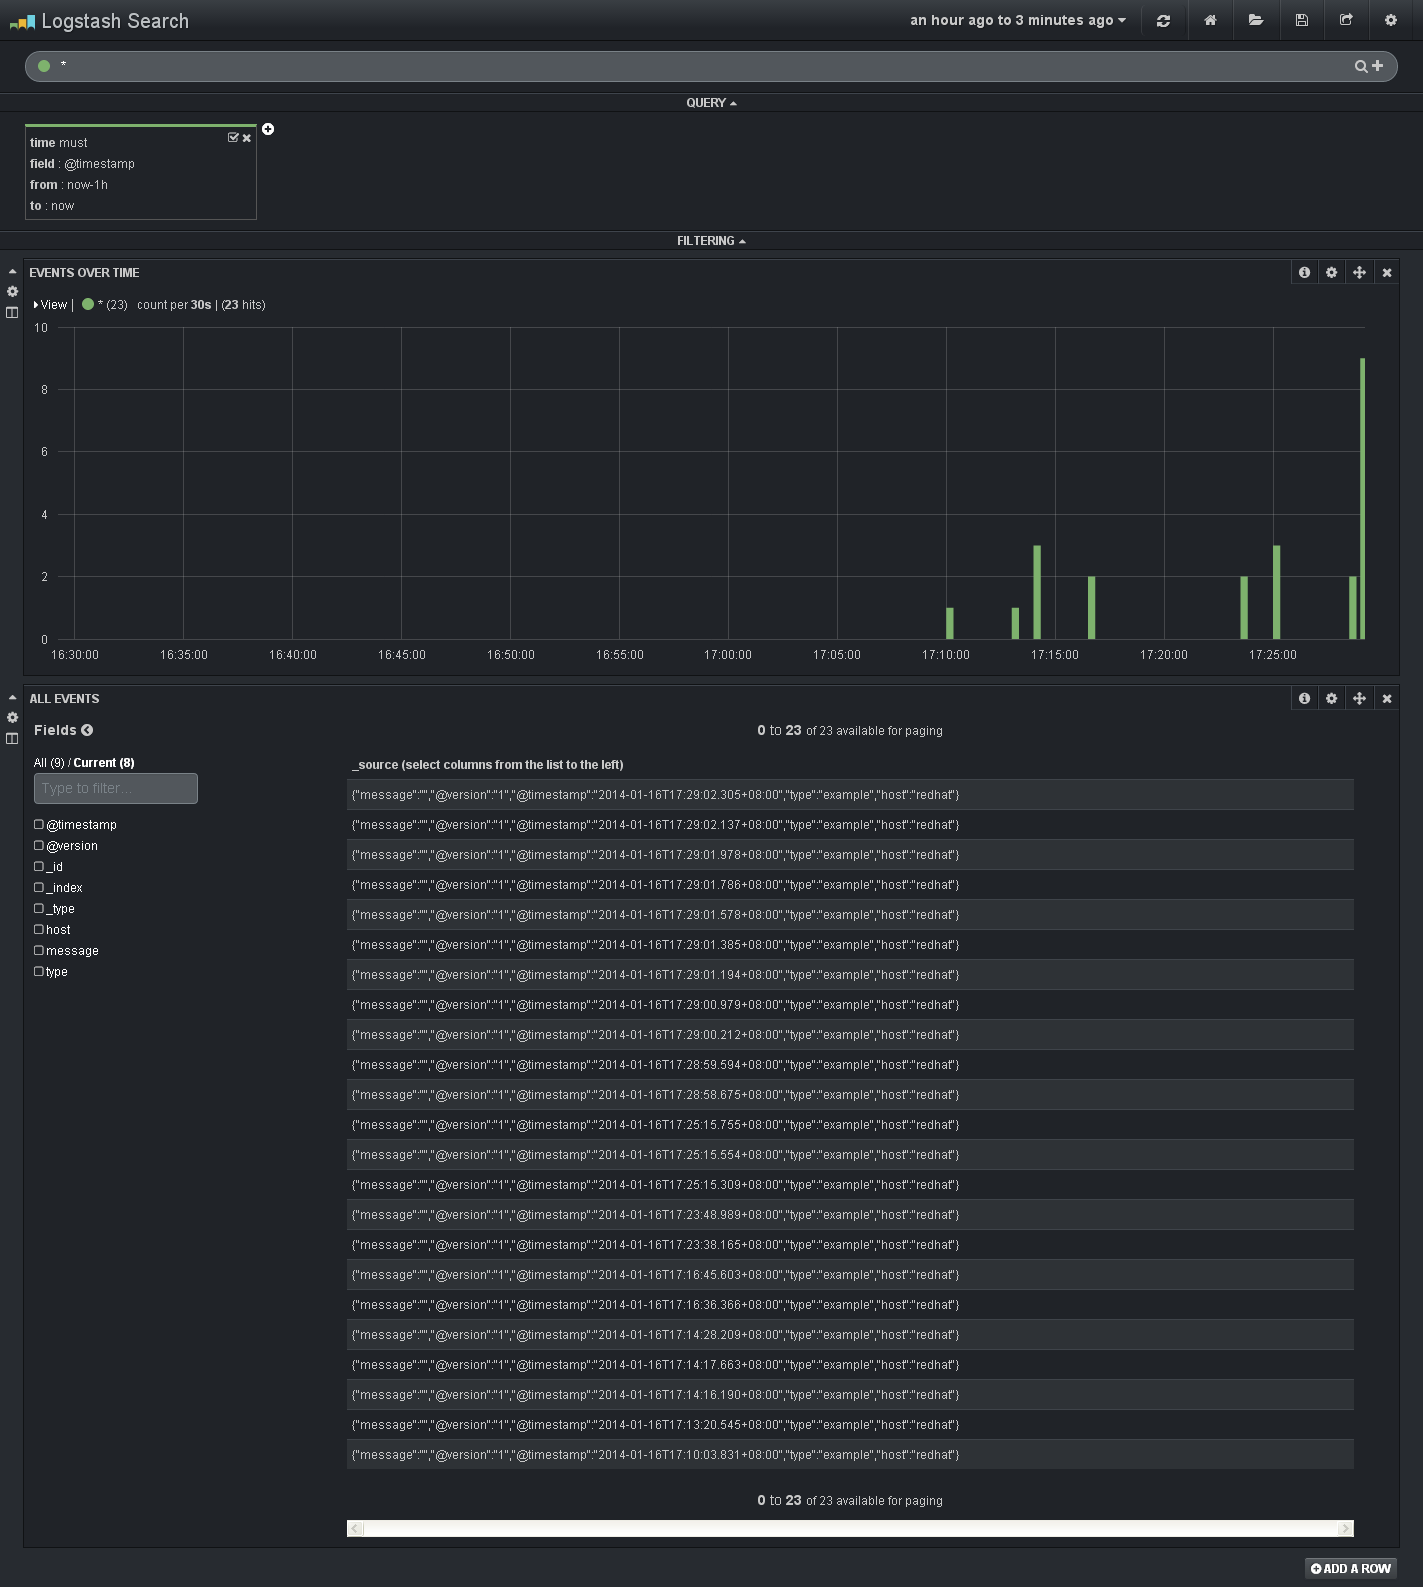Collapse the QUERY section
This screenshot has height=1587, width=1423.
711,103
